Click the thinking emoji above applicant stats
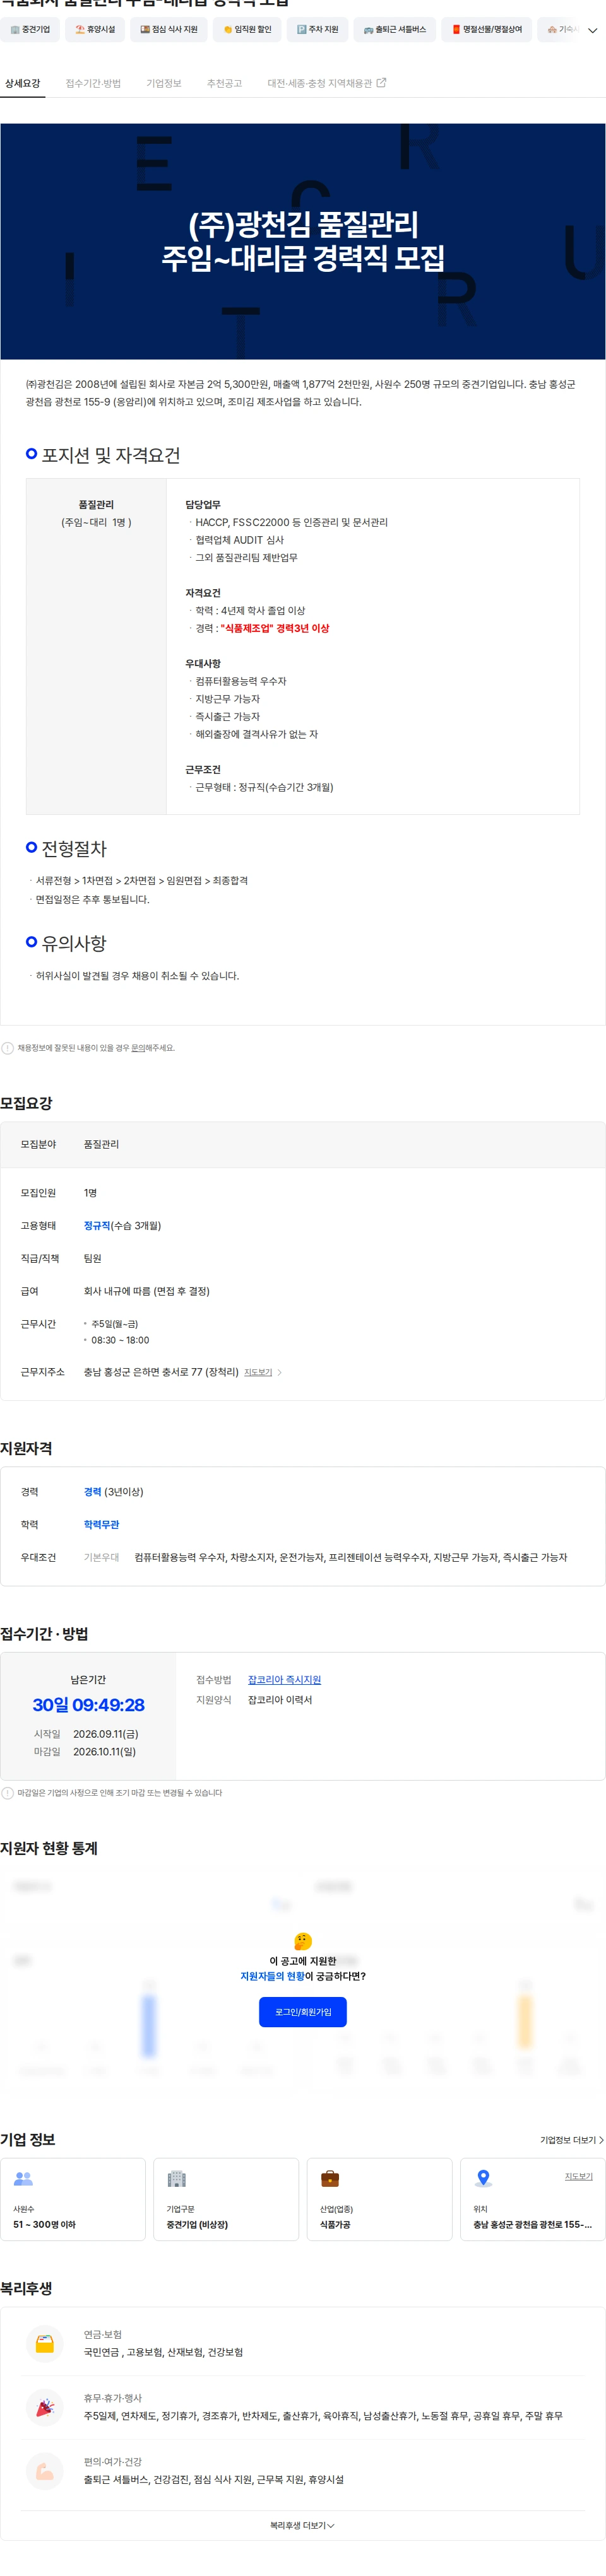The width and height of the screenshot is (606, 2576). (303, 1941)
